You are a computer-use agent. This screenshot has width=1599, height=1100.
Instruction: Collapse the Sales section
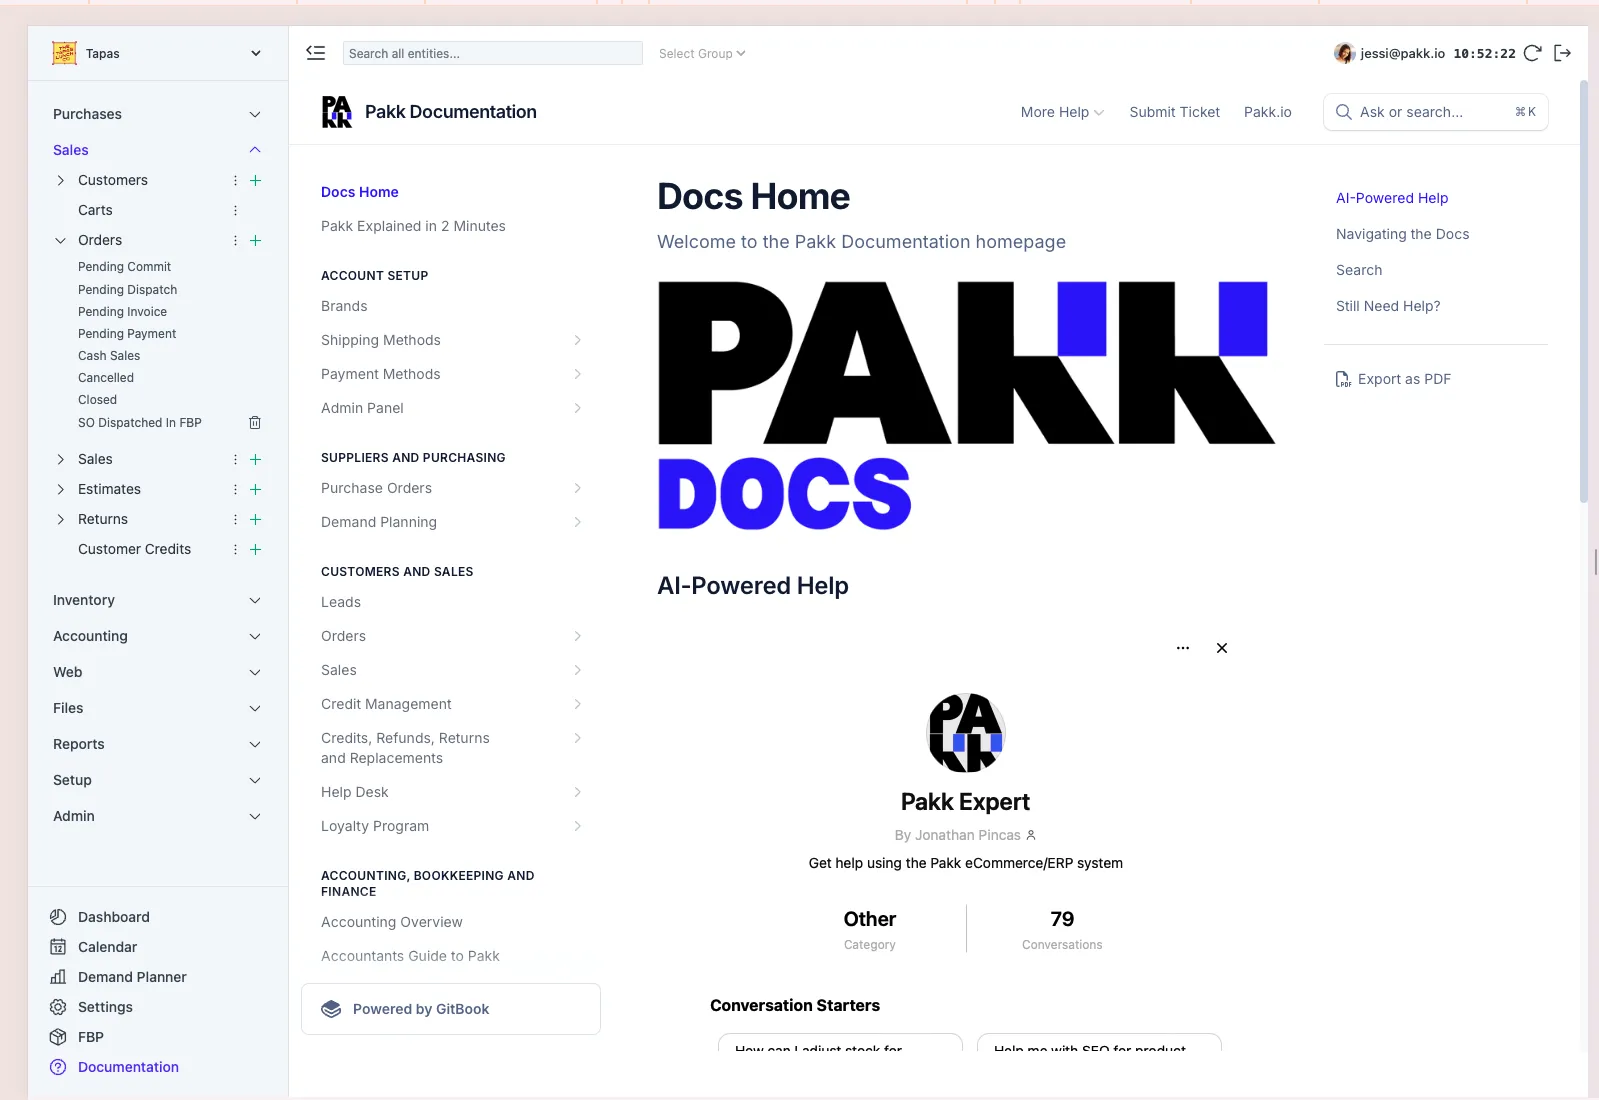157,150
